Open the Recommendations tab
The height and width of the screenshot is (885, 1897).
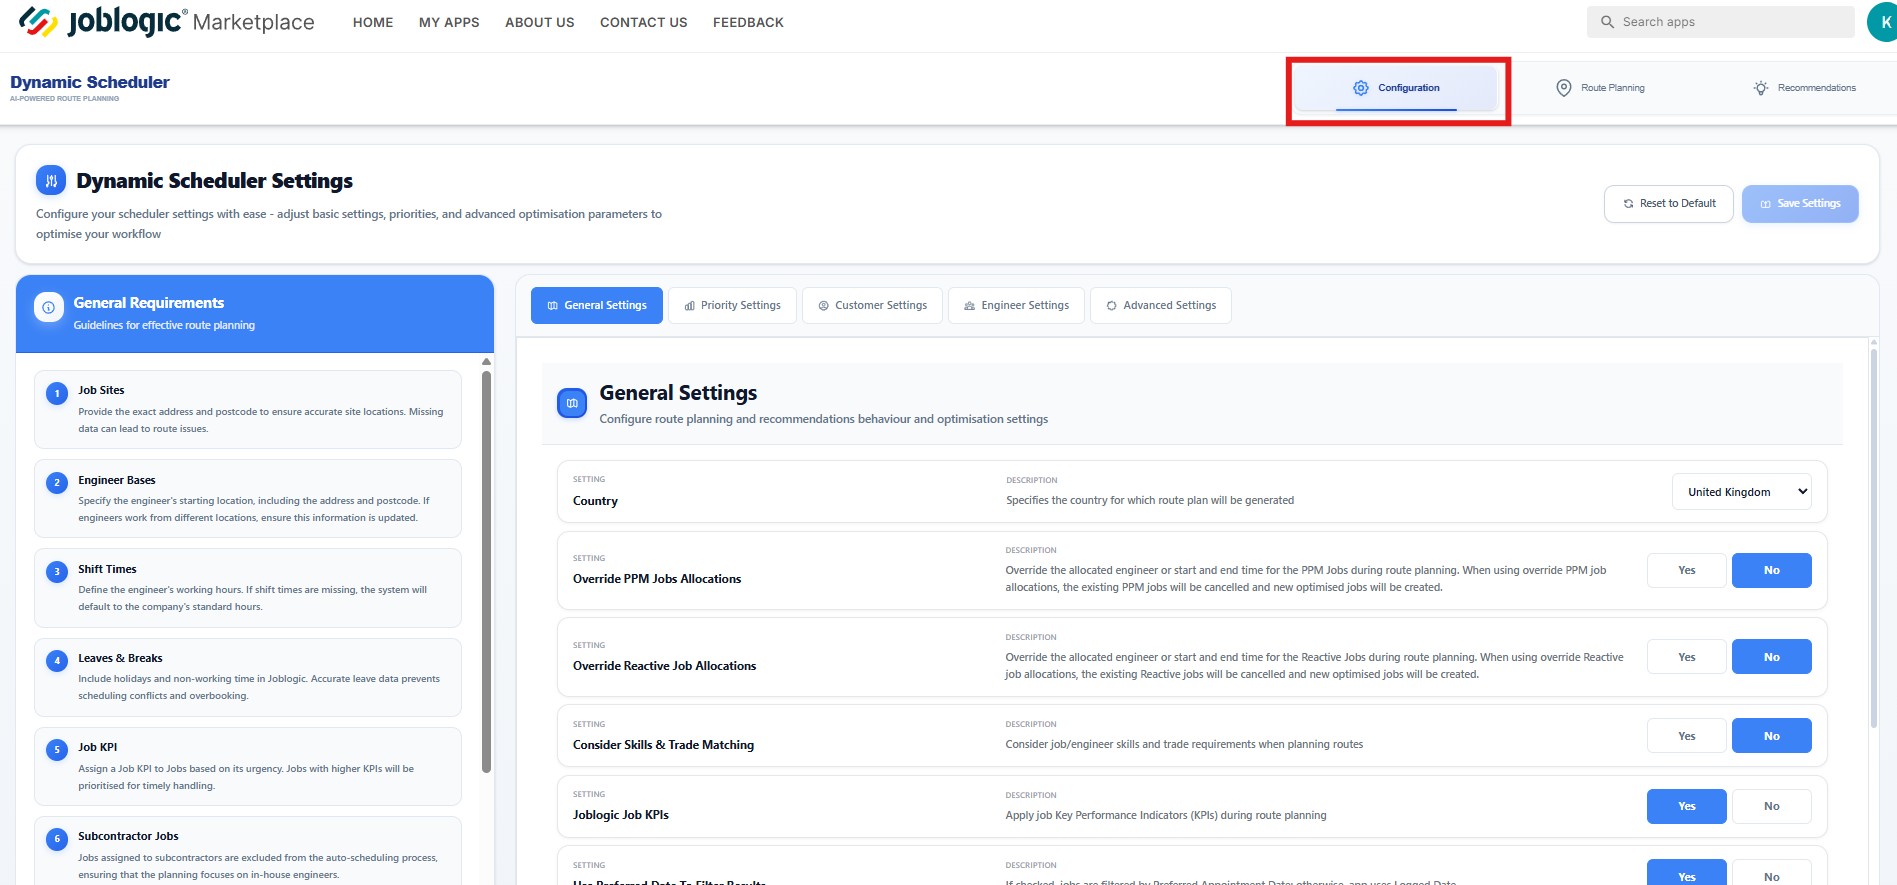coord(1805,88)
